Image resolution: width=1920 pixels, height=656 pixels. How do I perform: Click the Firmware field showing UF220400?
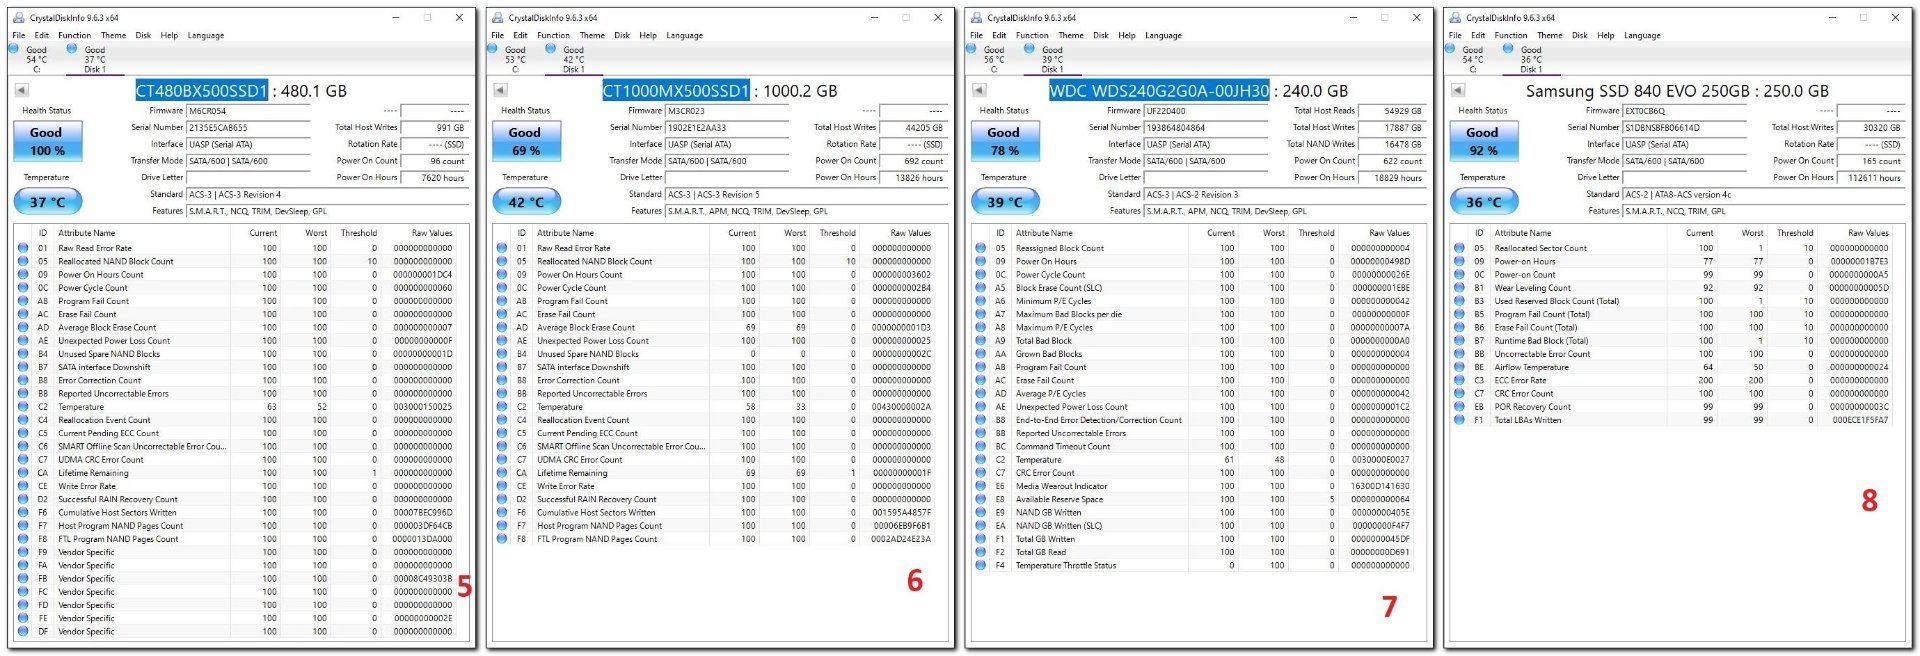(x=1206, y=111)
